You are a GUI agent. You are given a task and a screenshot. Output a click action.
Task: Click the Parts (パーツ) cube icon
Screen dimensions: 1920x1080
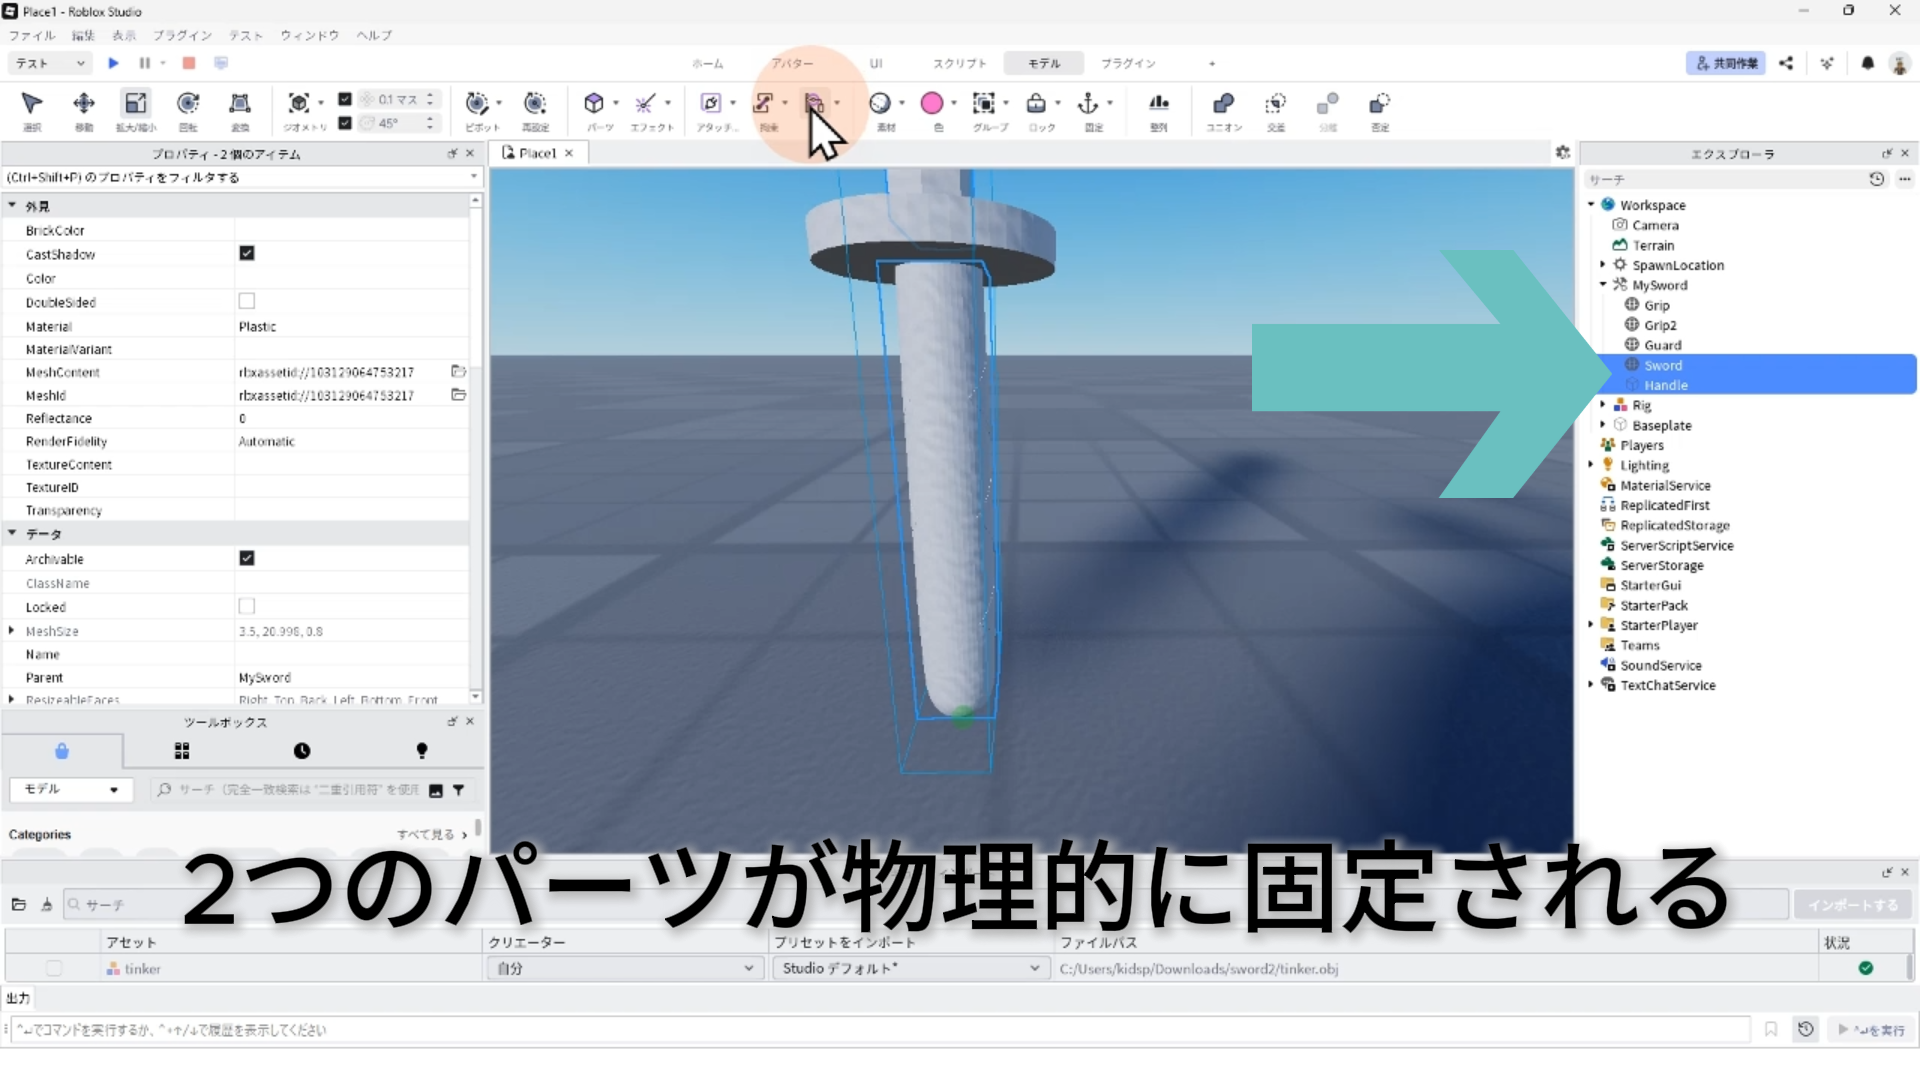(594, 104)
